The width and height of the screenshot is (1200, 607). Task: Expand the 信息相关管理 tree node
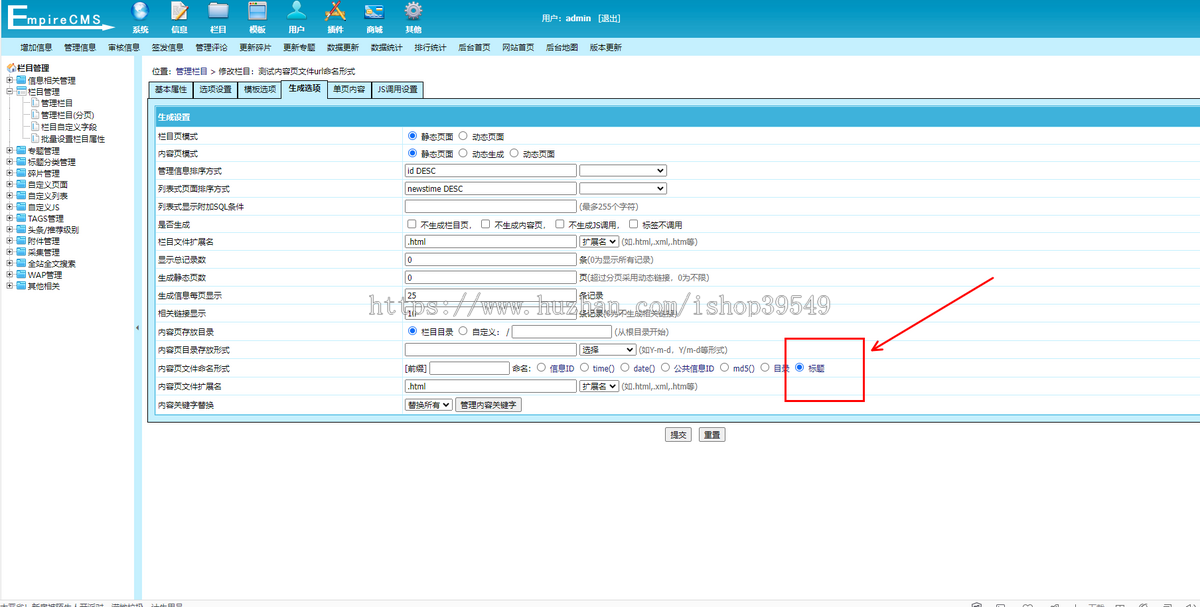tap(9, 81)
